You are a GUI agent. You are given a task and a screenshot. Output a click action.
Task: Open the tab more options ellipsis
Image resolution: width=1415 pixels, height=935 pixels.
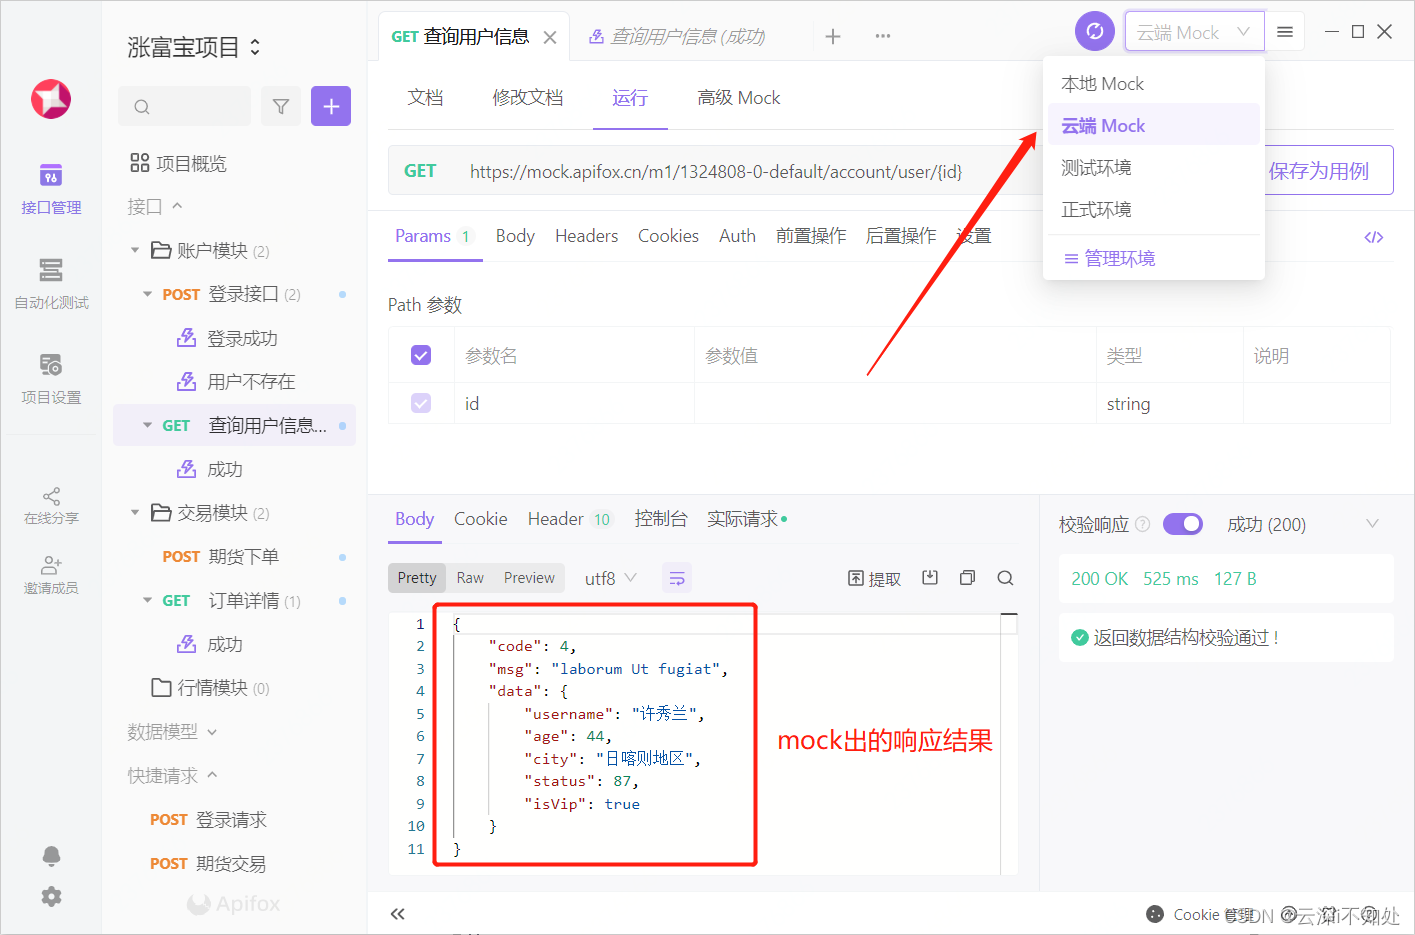tap(883, 36)
